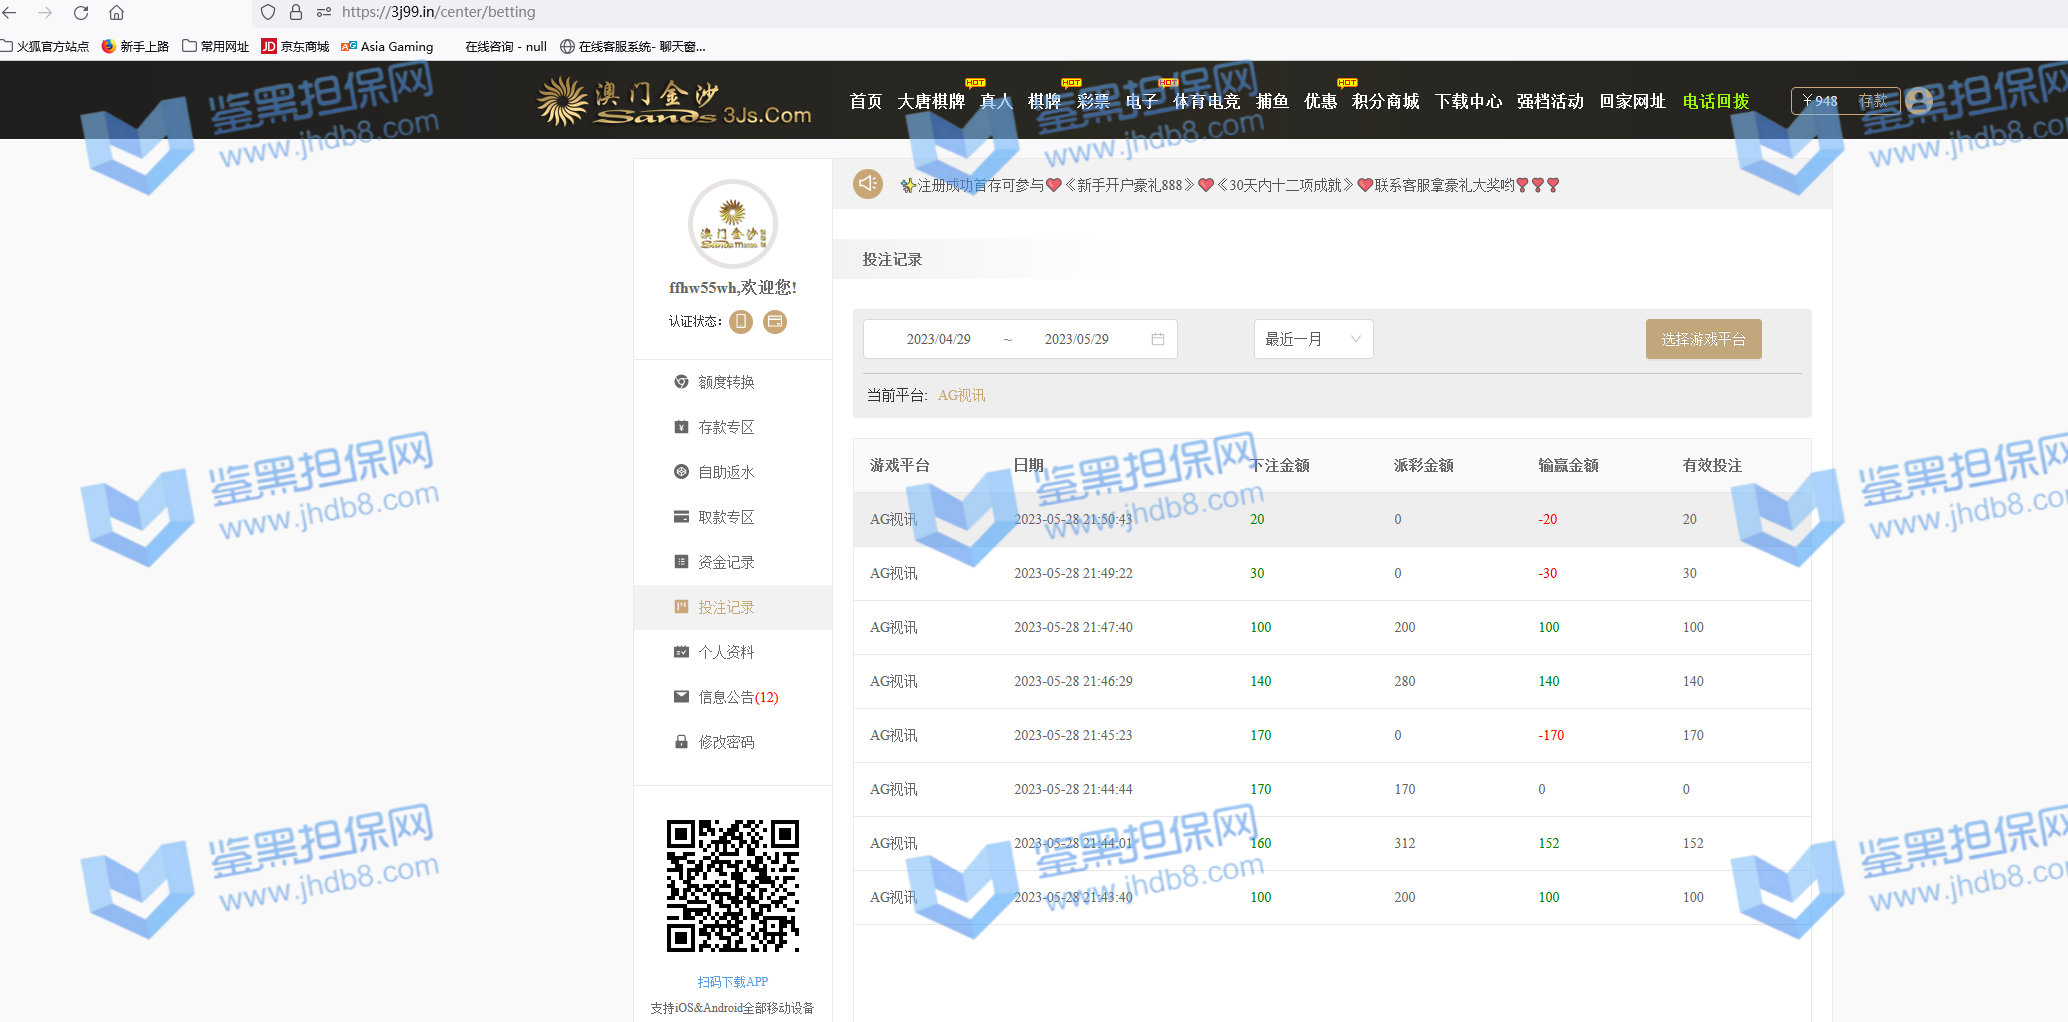Open 额度转换 in the sidebar
The height and width of the screenshot is (1022, 2068).
pyautogui.click(x=726, y=382)
